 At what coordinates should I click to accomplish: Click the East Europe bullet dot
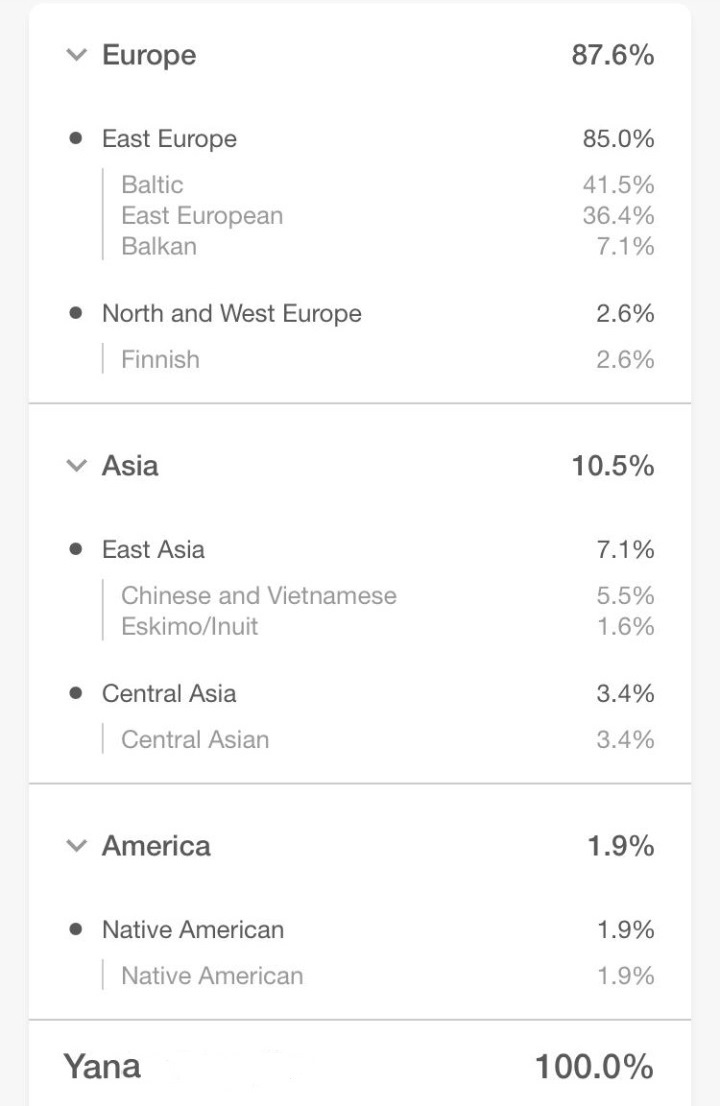click(76, 139)
